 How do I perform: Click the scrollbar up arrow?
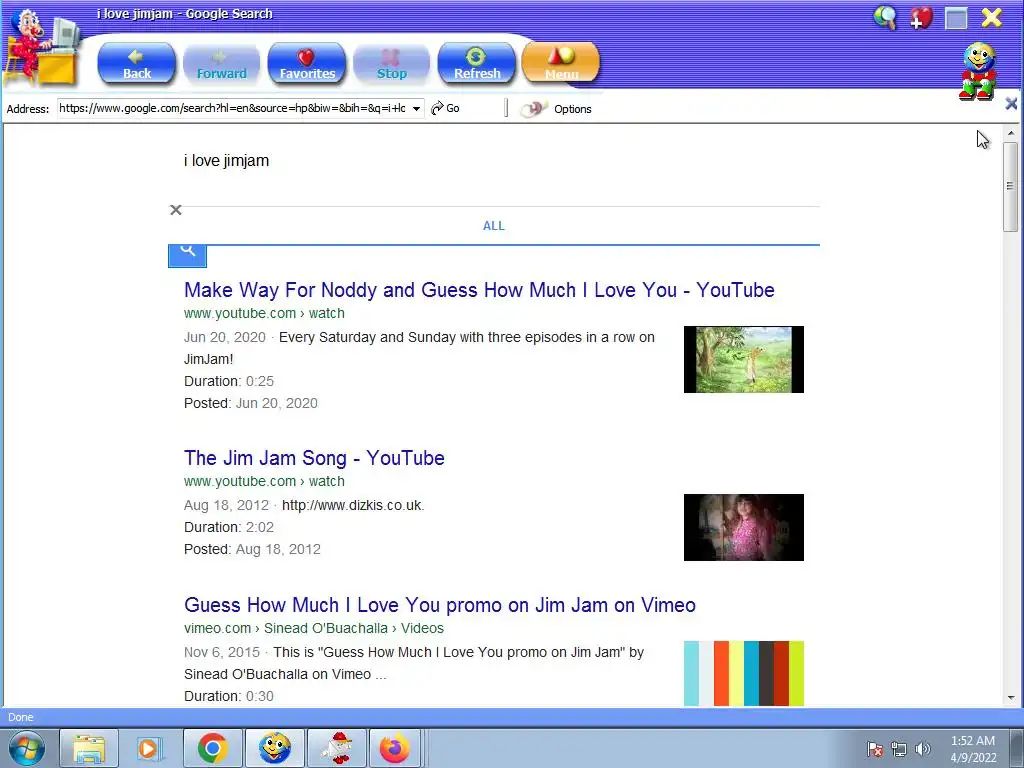coord(1011,133)
